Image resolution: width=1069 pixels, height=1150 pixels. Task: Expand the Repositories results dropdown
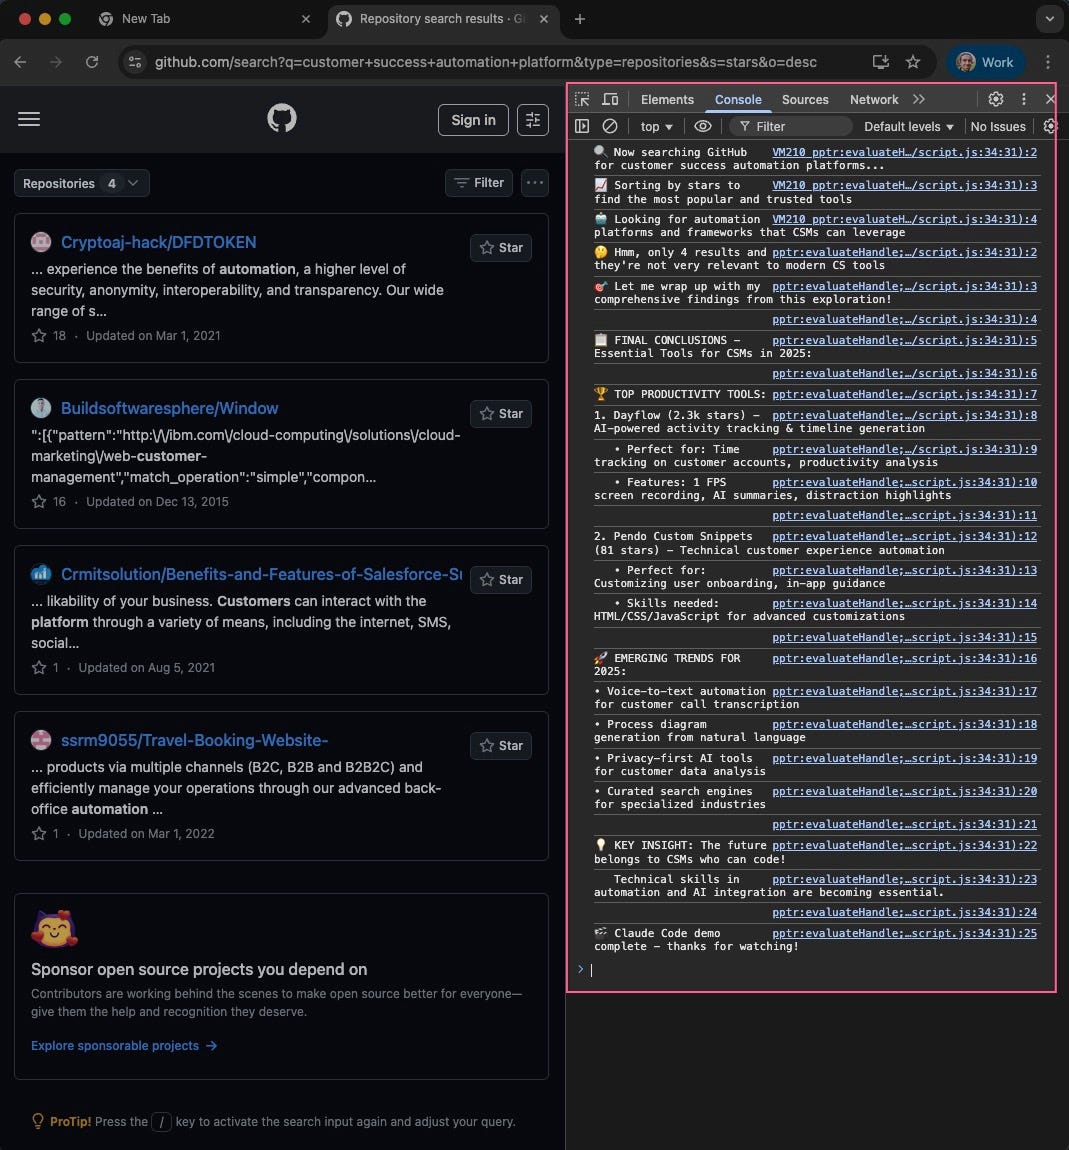pyautogui.click(x=81, y=183)
